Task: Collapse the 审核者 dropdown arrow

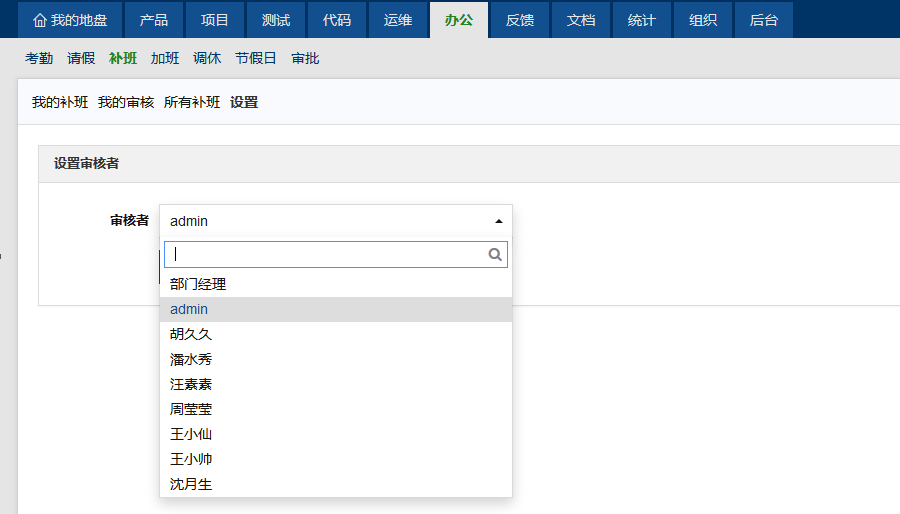Action: [x=498, y=221]
